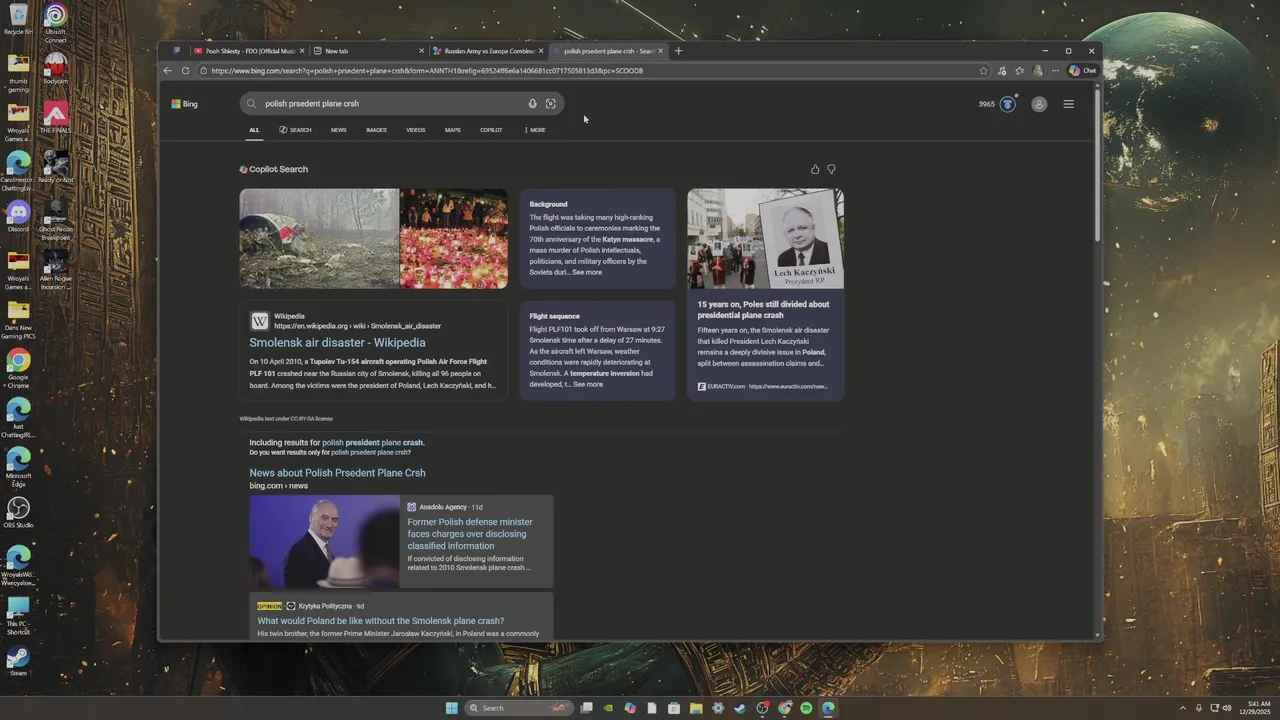Search only for 'polish prsedent plane crsh' link
Viewport: 1280px width, 720px height.
370,453
